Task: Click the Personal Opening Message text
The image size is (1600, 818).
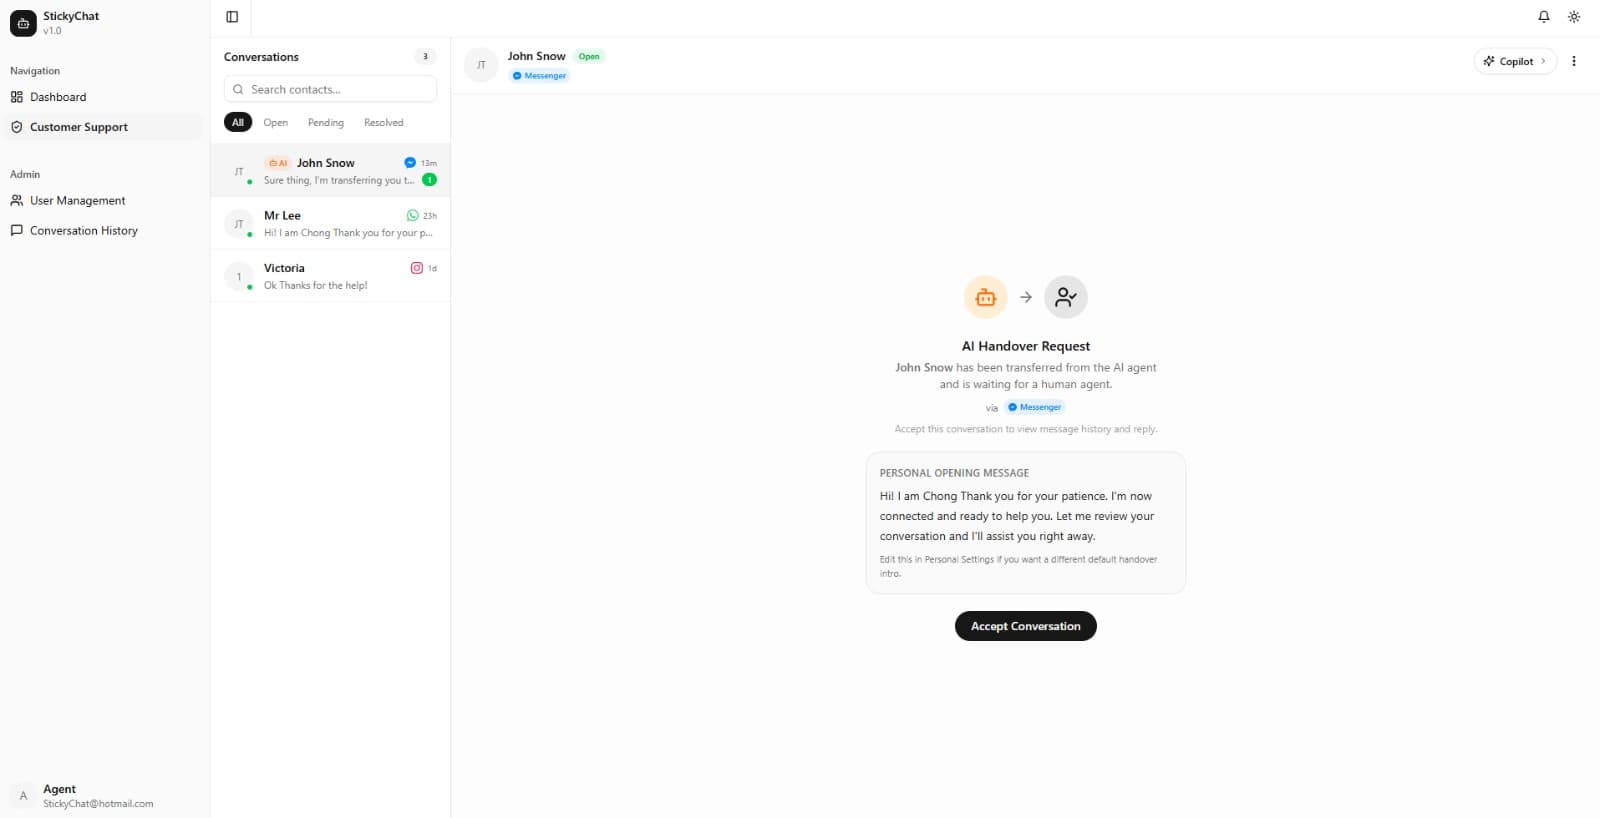Action: pyautogui.click(x=1017, y=516)
